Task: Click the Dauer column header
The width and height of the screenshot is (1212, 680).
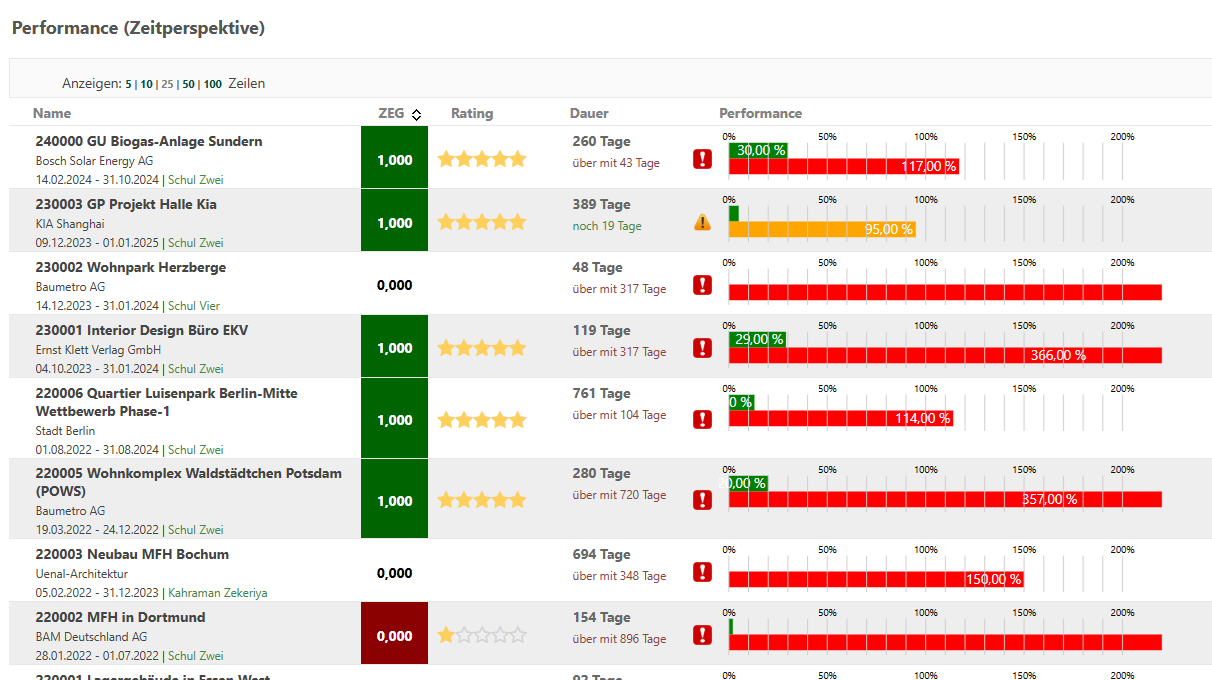Action: (589, 113)
